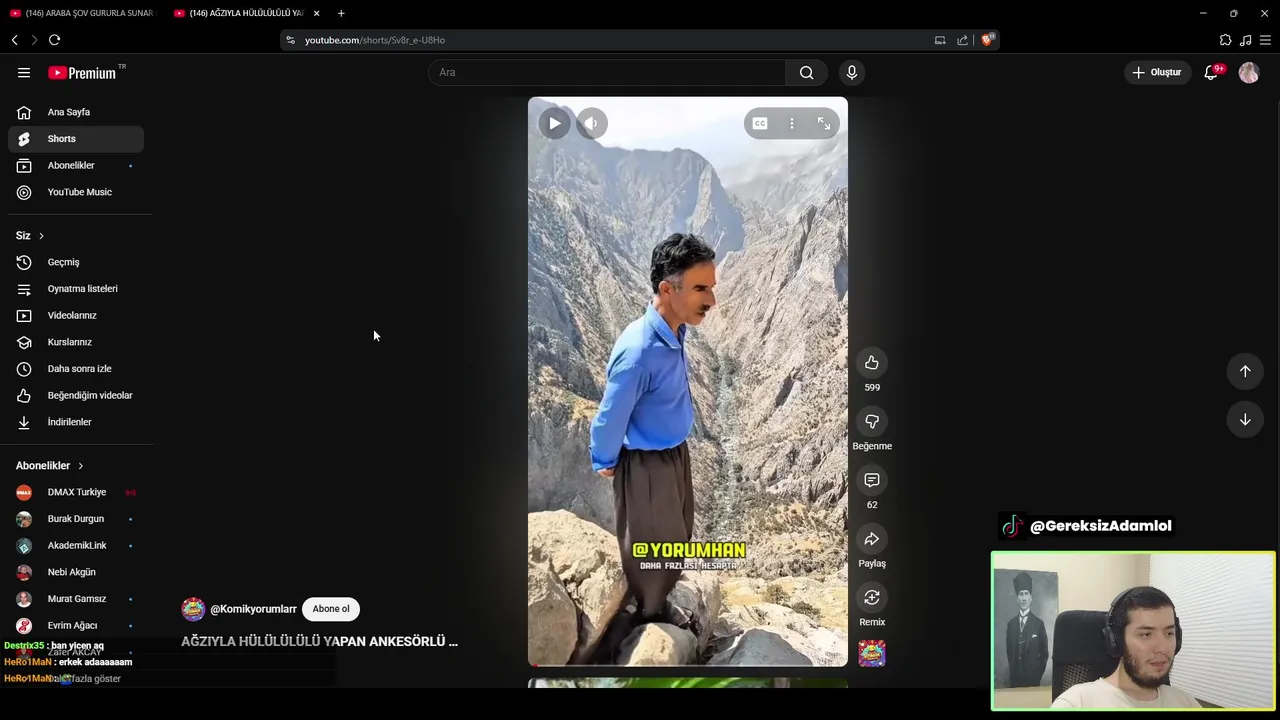This screenshot has width=1280, height=720.
Task: Go to previous Short with up arrow
Action: [x=1245, y=371]
